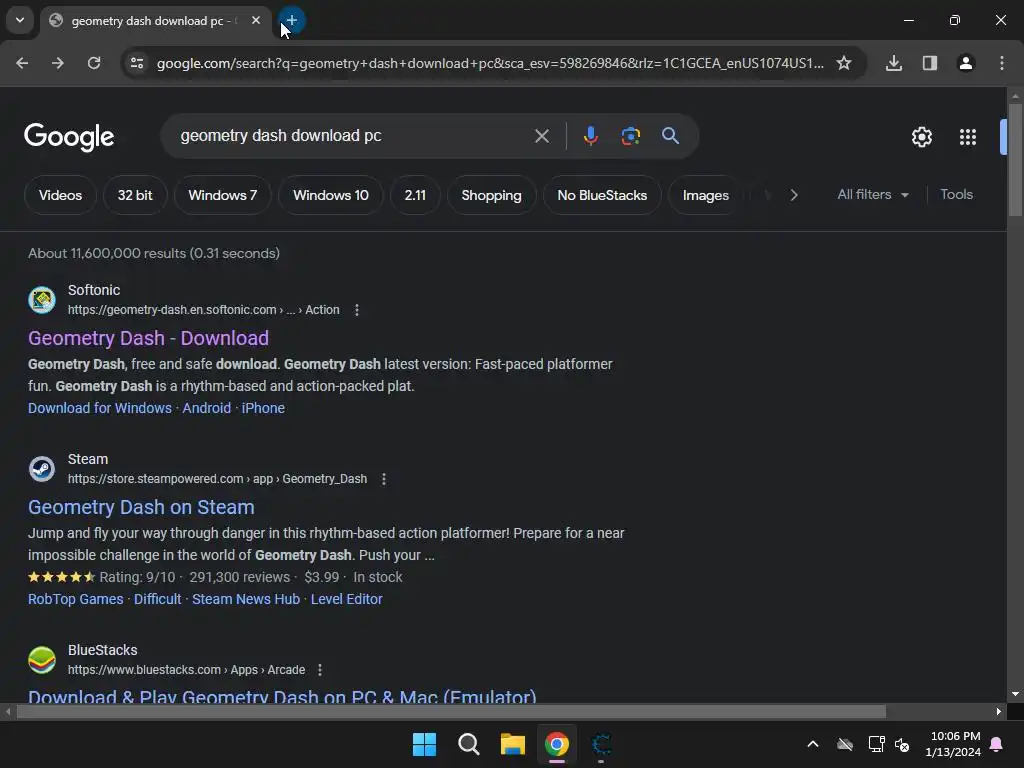This screenshot has height=768, width=1024.
Task: Open the Difficult sublink
Action: tap(157, 600)
